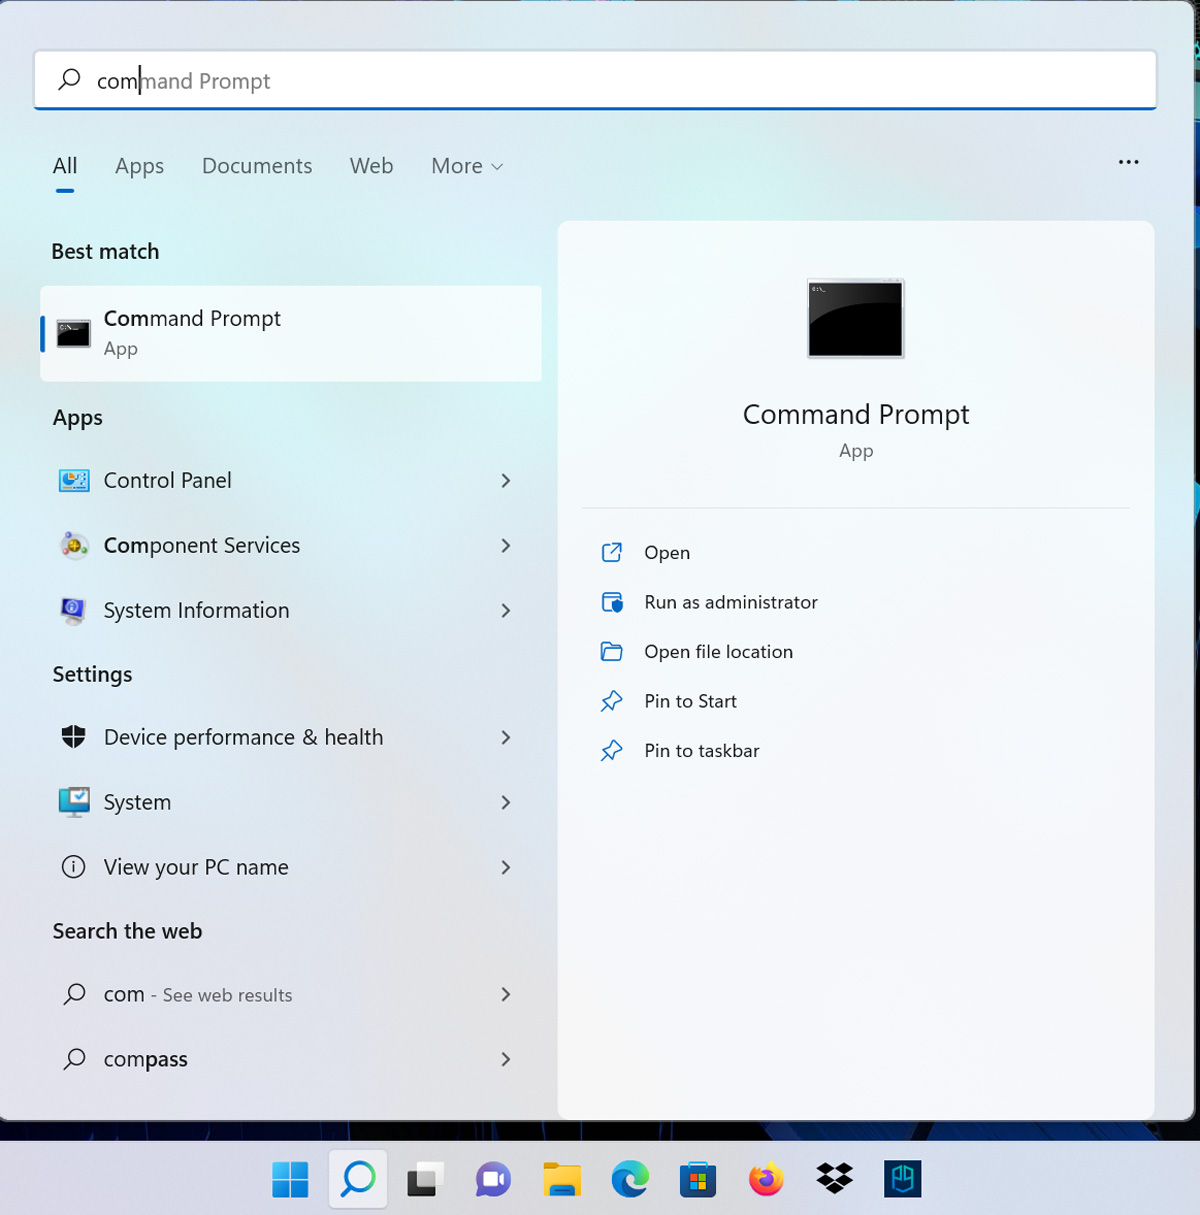Expand the View your PC name chevron
The height and width of the screenshot is (1215, 1200).
(506, 867)
